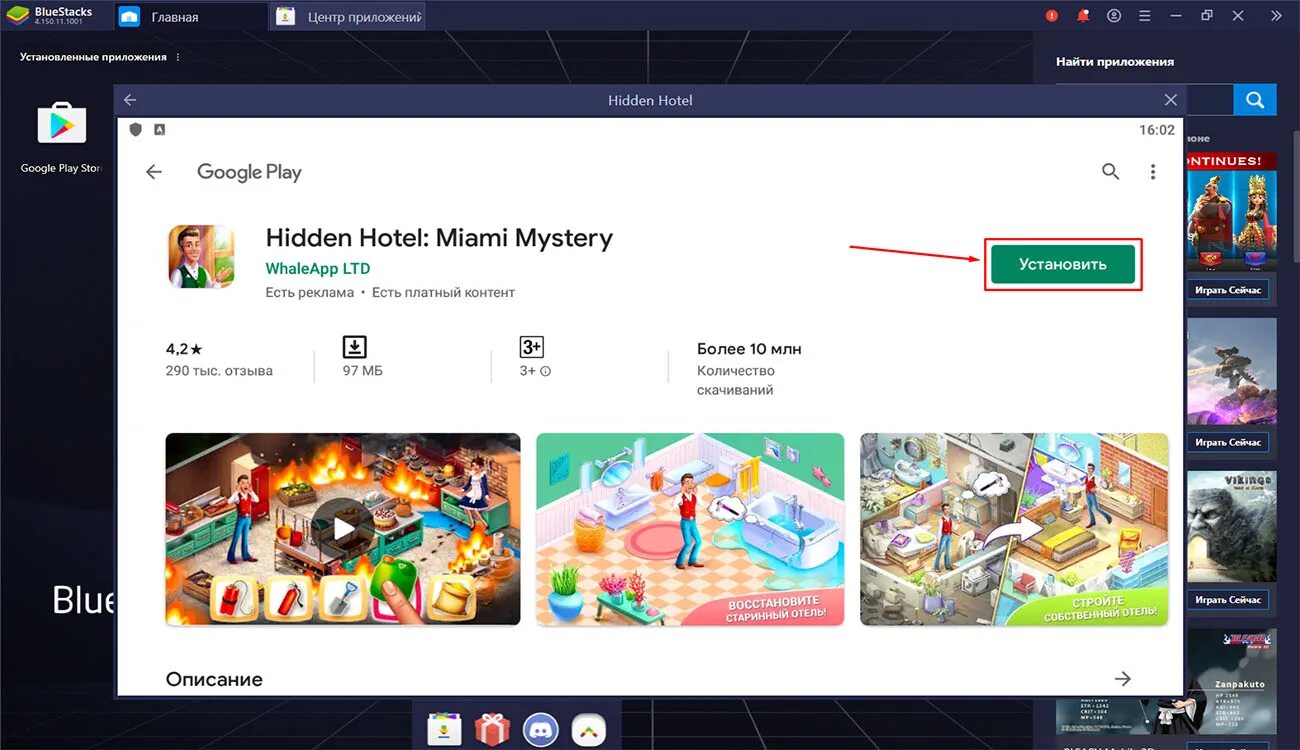
Task: Collapse the sidebar with the double chevron
Action: [1275, 16]
